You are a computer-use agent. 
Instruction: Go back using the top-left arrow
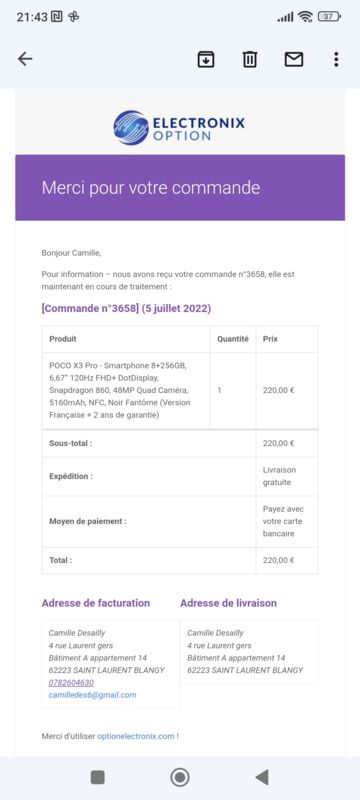coord(25,59)
